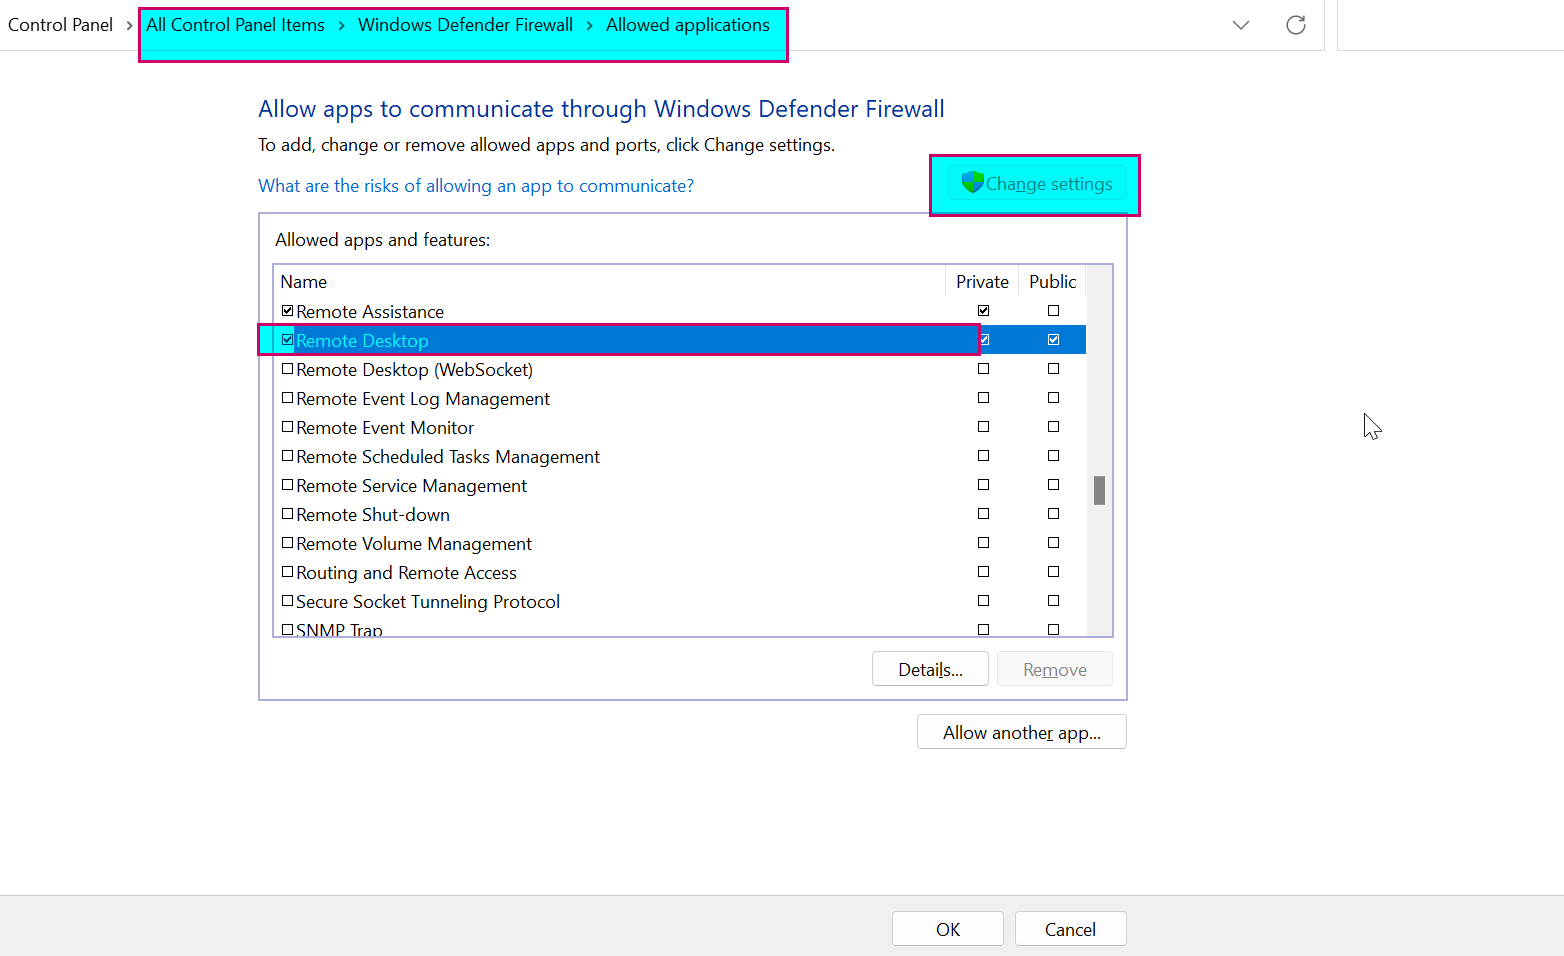Enable Remote Event Log Management name checkbox
Screen dimensions: 1564x956
point(287,398)
